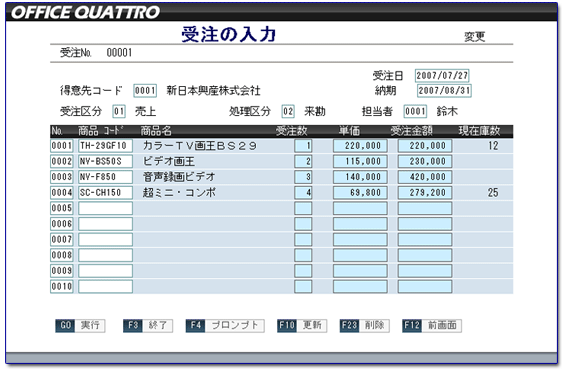Screen dimensions: 564x369
Task: Click empty product code field in row 0008
Action: (105, 255)
